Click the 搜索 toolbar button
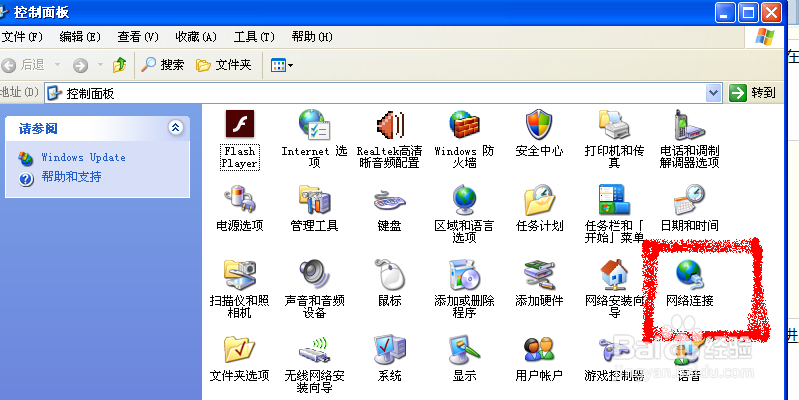Screen dimensions: 799x400 point(163,65)
